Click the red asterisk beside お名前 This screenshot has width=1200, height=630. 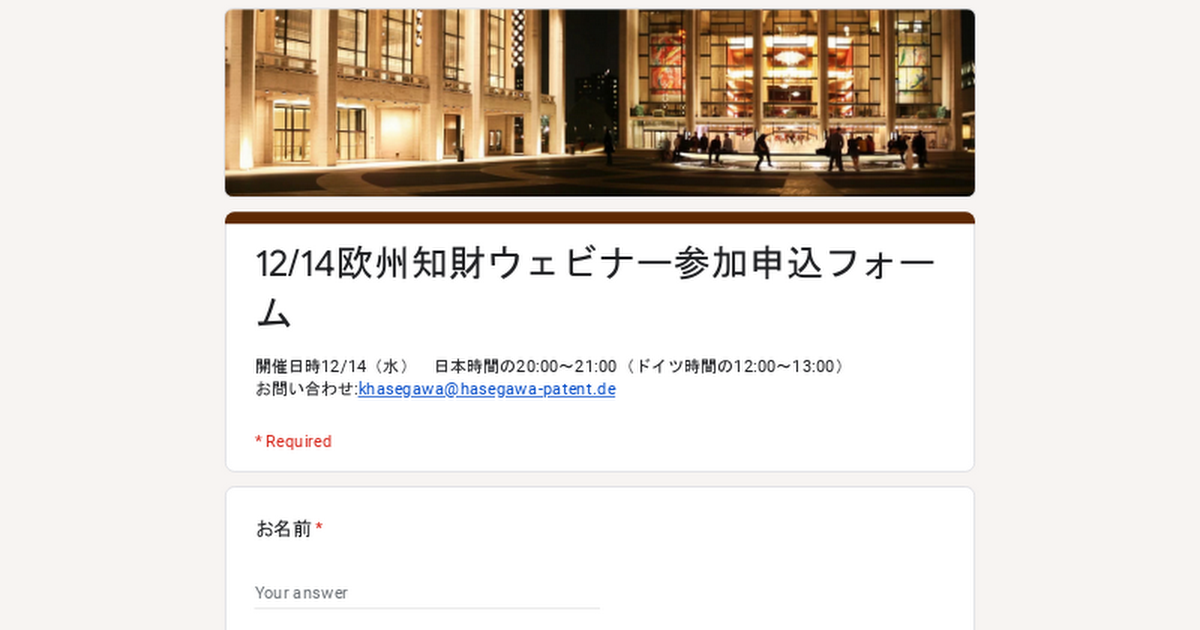pyautogui.click(x=319, y=528)
